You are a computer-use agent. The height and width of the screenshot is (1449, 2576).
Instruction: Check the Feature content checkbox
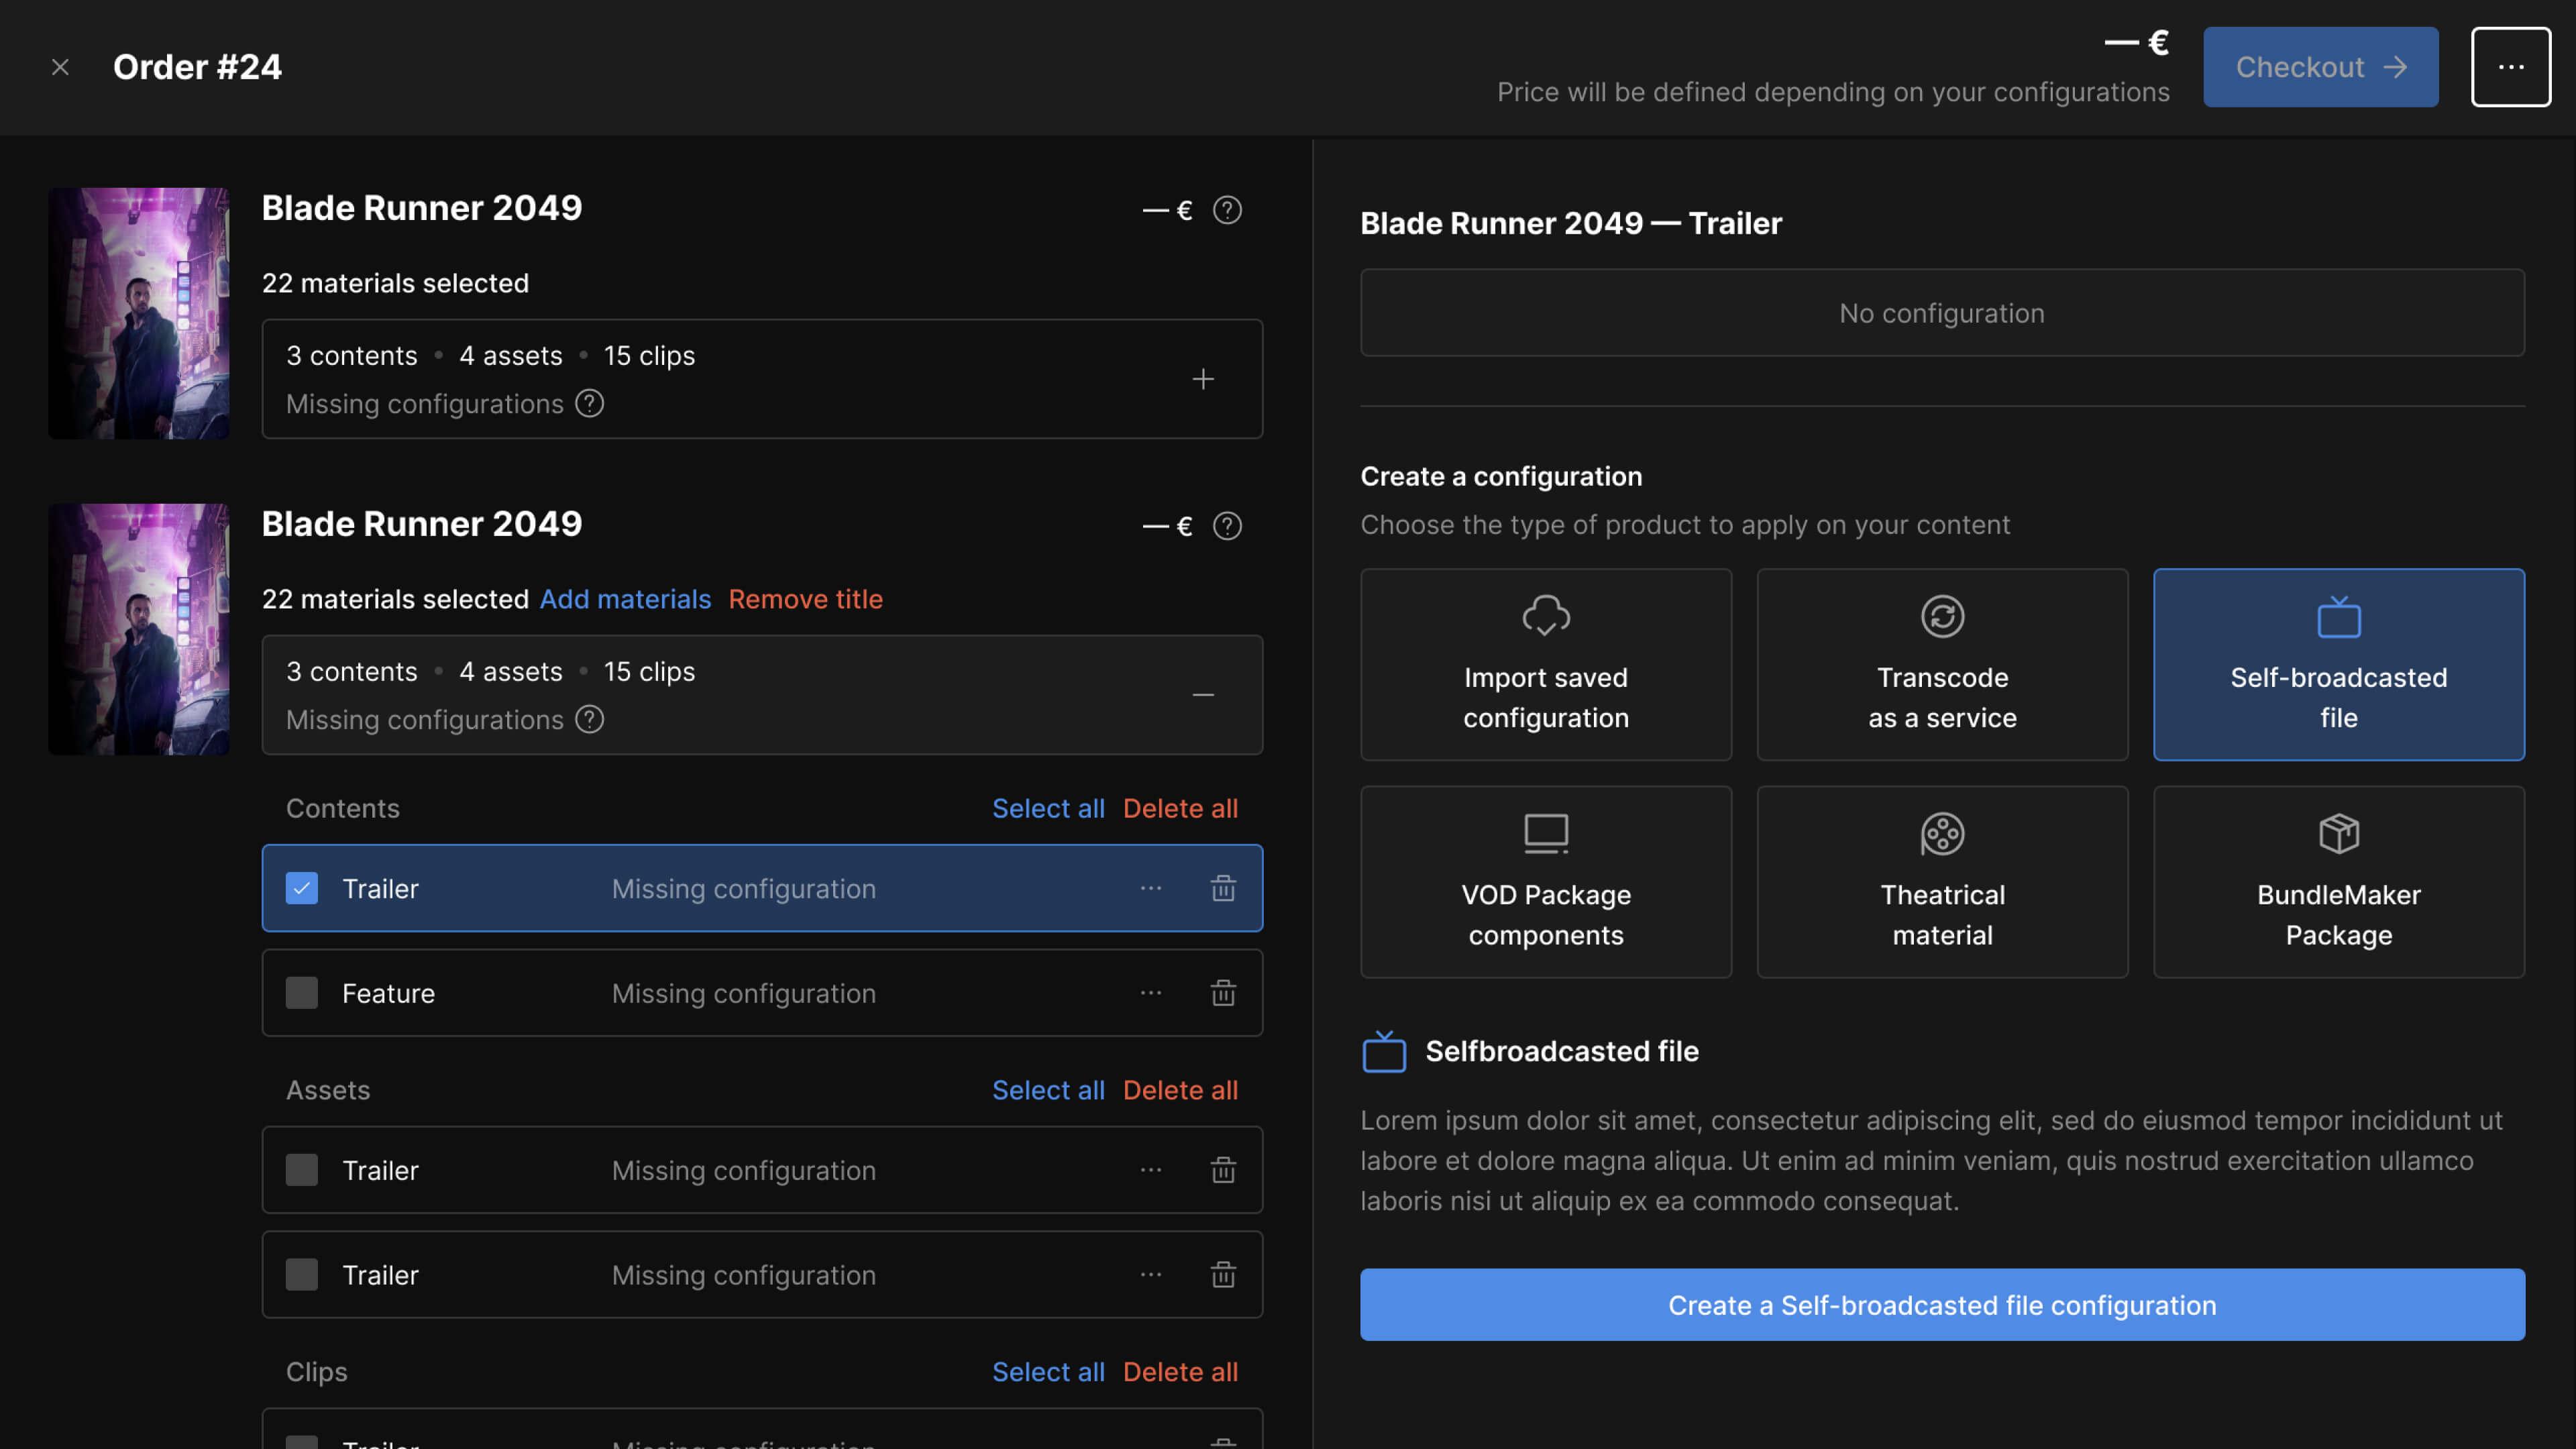pyautogui.click(x=302, y=993)
